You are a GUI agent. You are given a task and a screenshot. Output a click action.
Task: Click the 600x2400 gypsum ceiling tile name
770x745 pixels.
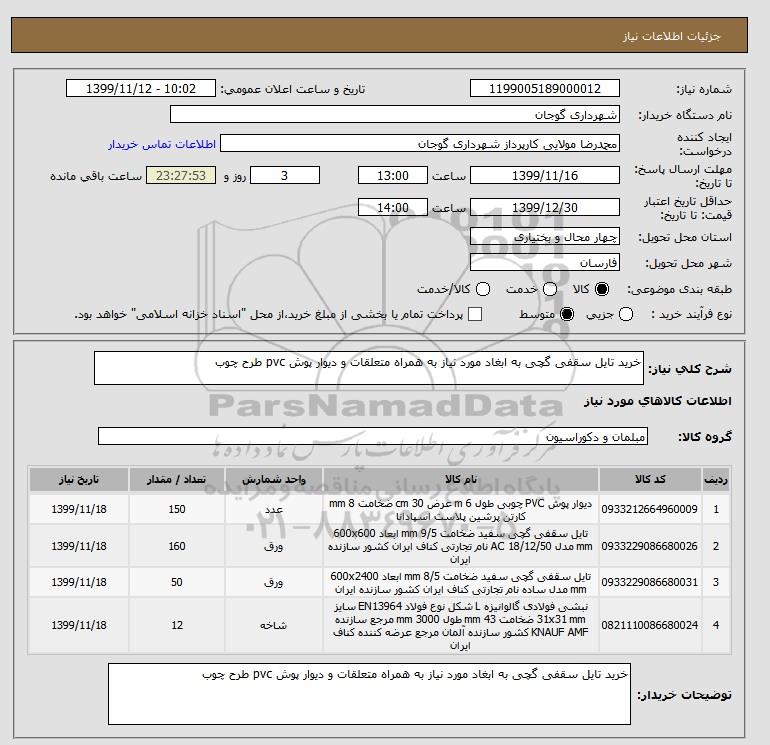click(x=461, y=582)
